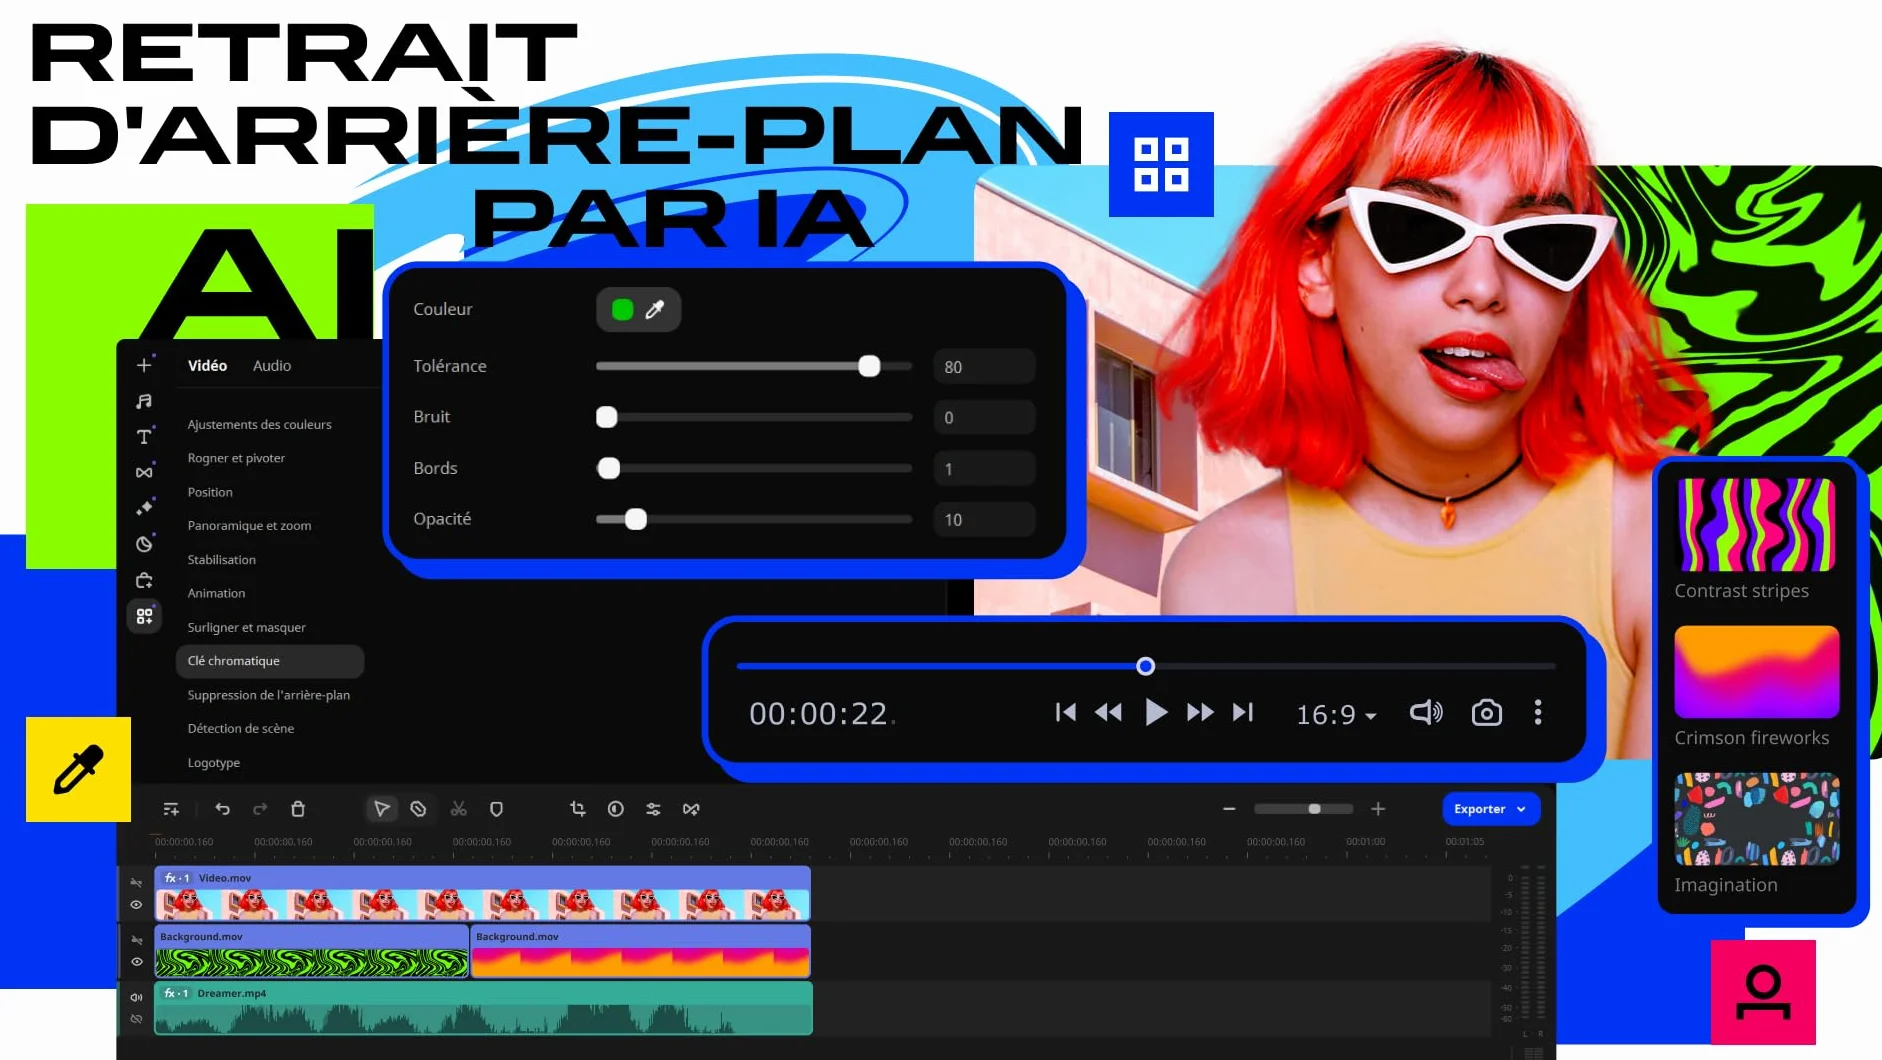The height and width of the screenshot is (1060, 1882).
Task: Open Animation in the tool list
Action: coord(216,593)
